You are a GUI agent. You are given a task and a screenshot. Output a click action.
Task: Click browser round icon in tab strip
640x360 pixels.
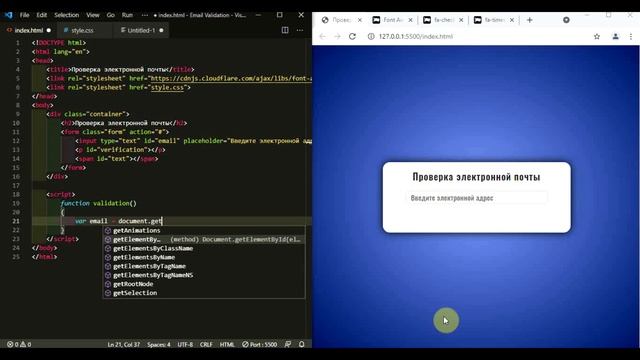click(x=566, y=20)
